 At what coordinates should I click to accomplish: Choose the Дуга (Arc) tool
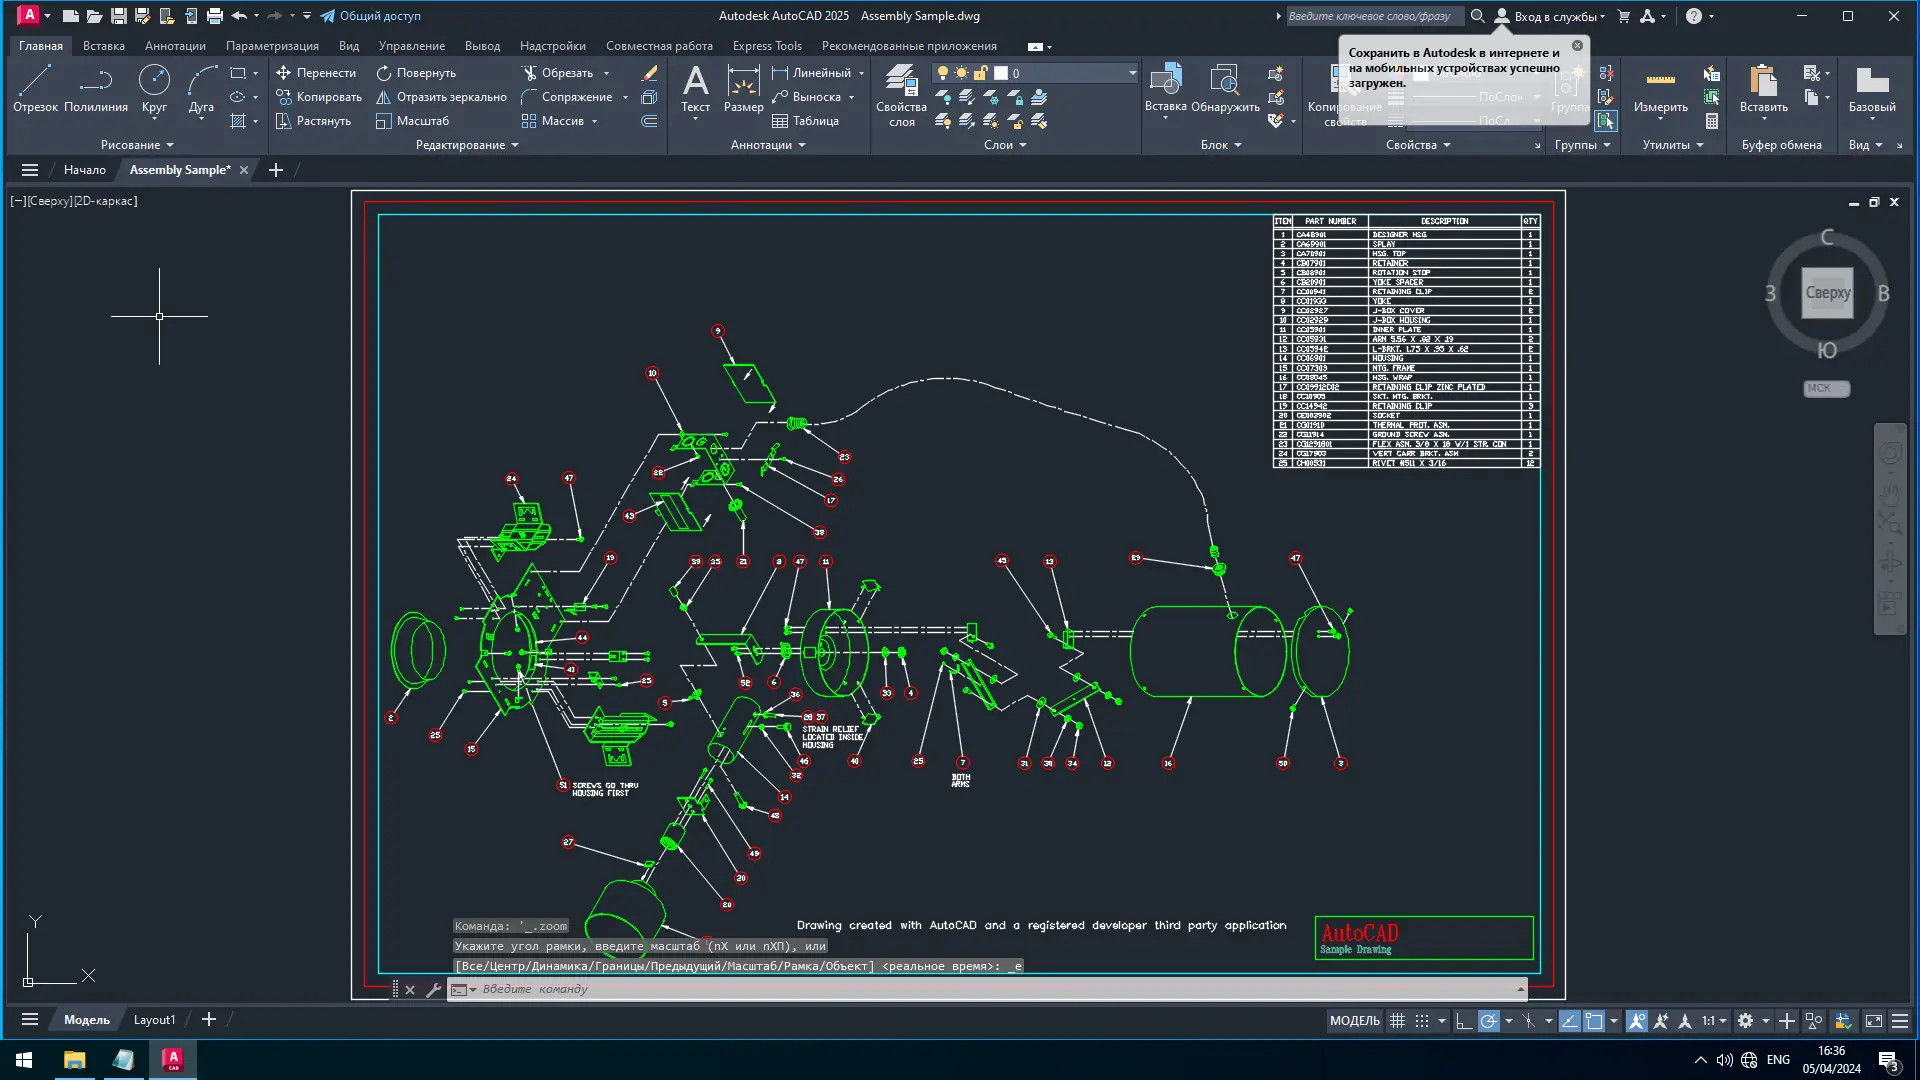click(201, 88)
